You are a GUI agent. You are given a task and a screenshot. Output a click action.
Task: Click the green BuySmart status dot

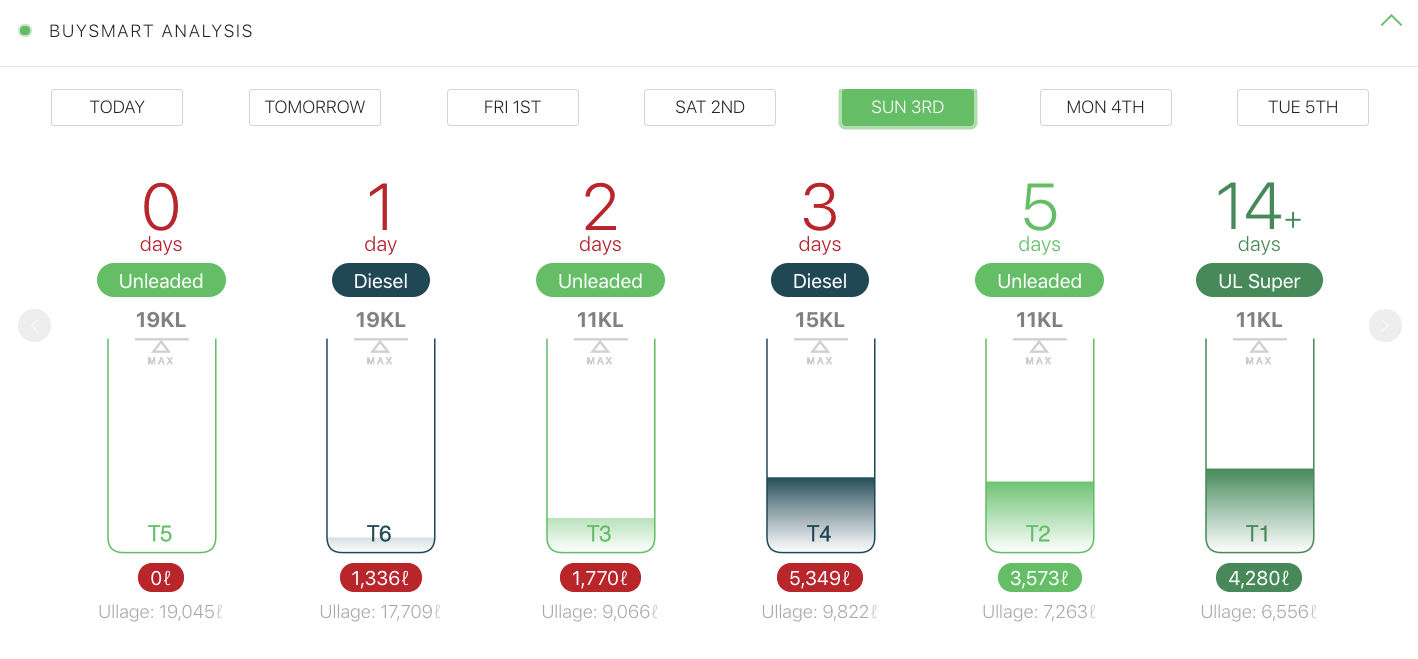pyautogui.click(x=25, y=30)
